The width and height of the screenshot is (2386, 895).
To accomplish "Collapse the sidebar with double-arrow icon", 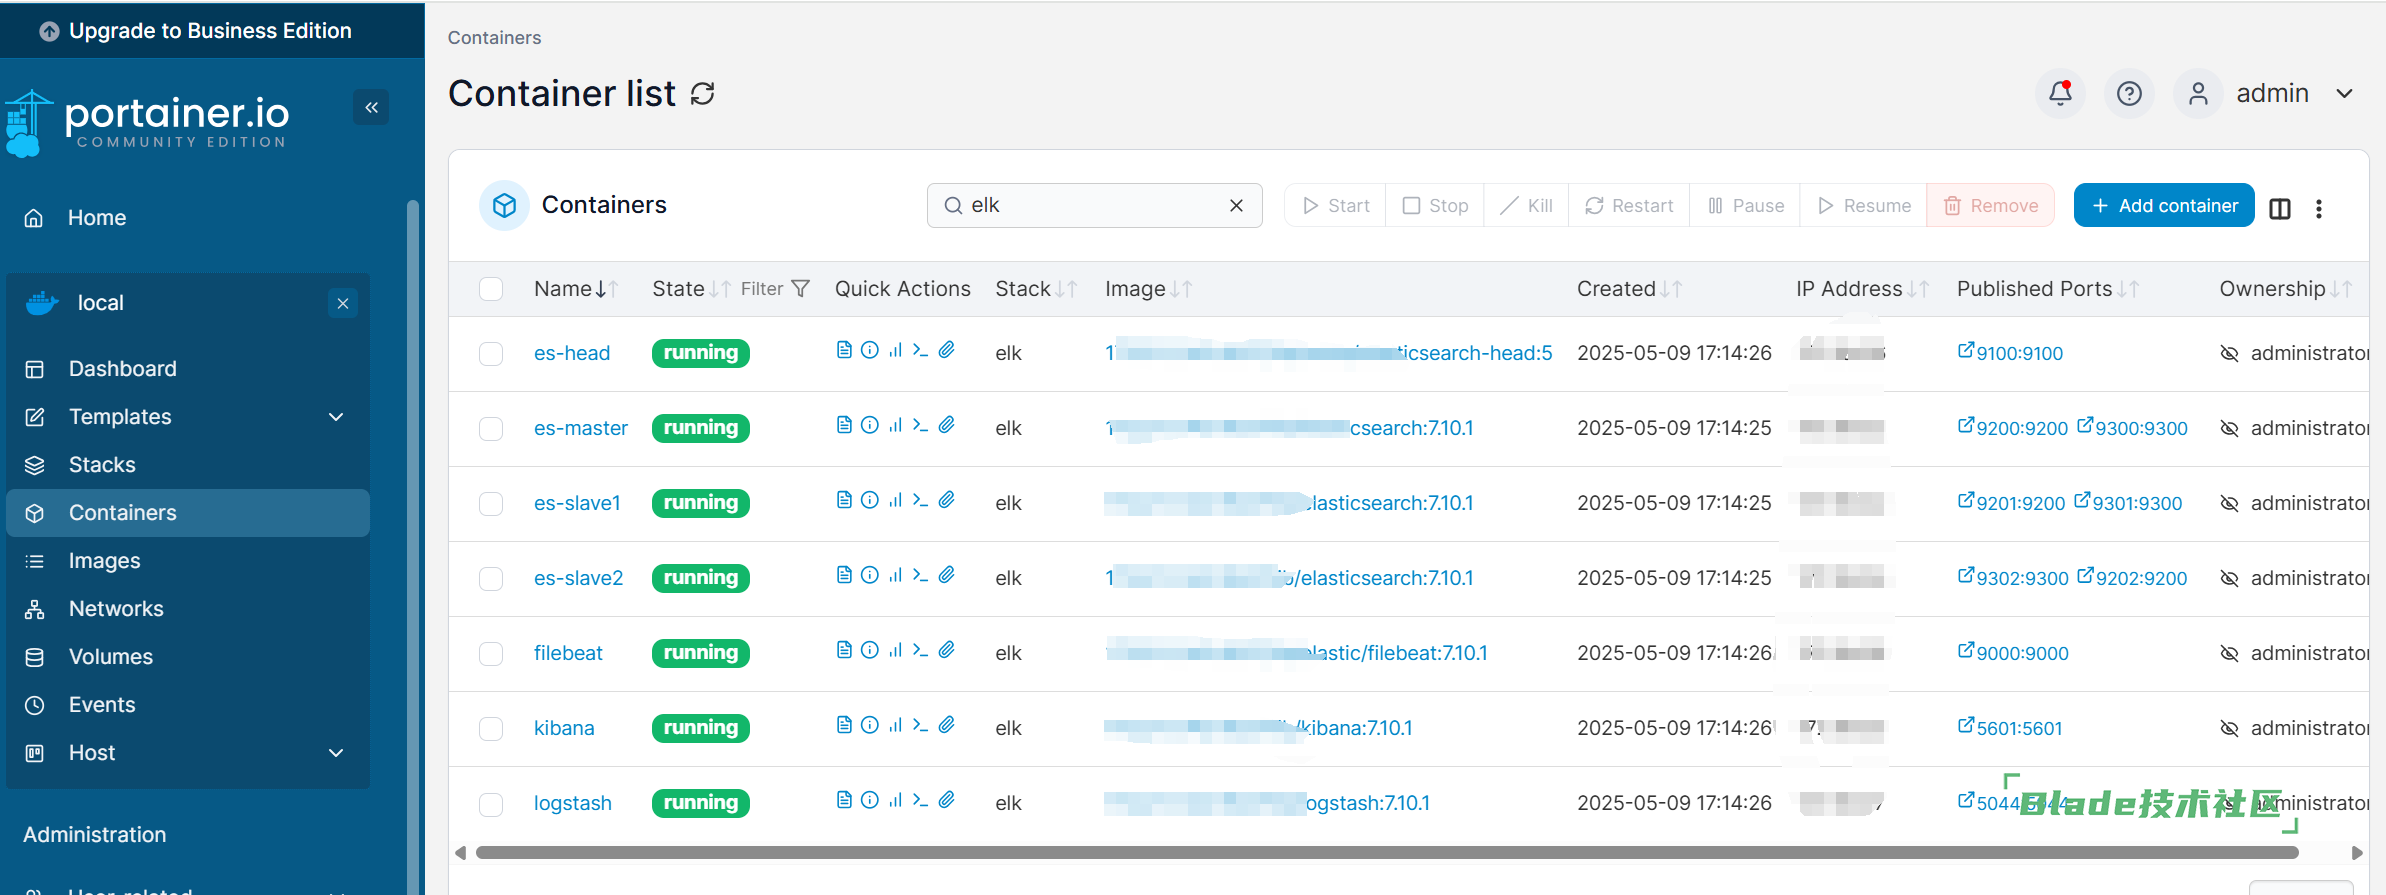I will click(371, 107).
